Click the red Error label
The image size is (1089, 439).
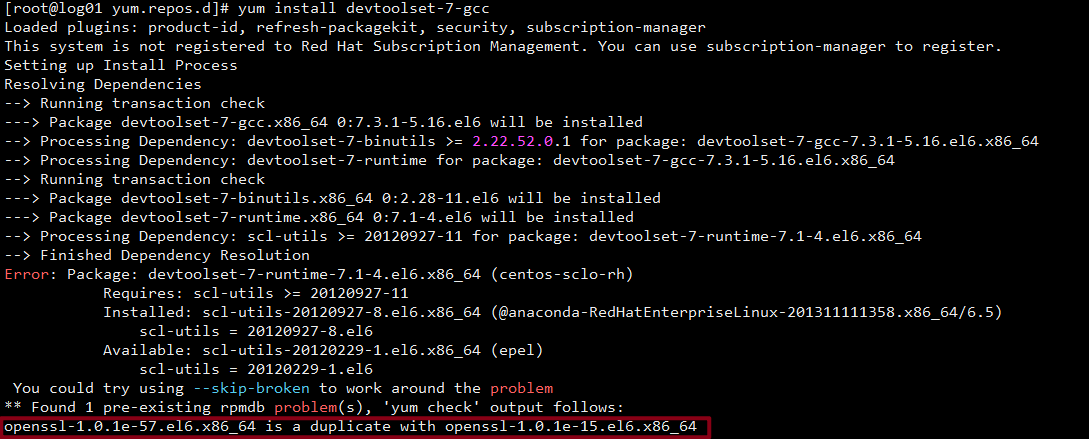[x=27, y=274]
